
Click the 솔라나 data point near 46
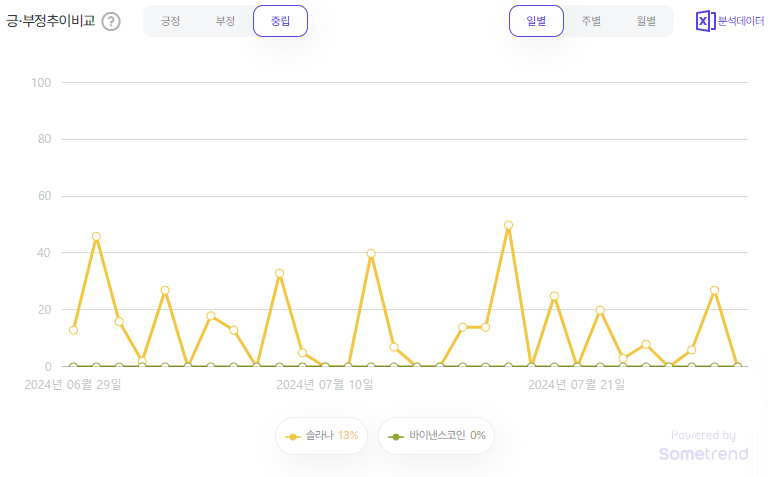click(x=96, y=237)
